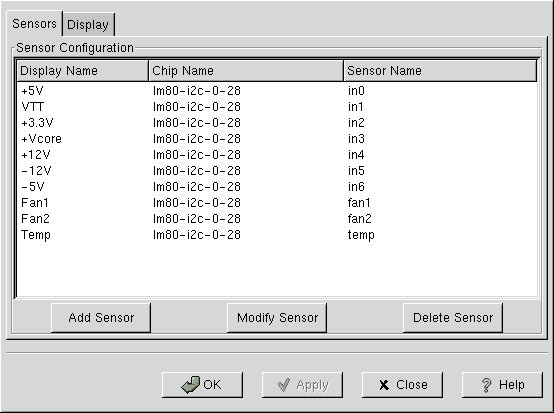Click Add Sensor button
This screenshot has width=554, height=413.
point(101,318)
